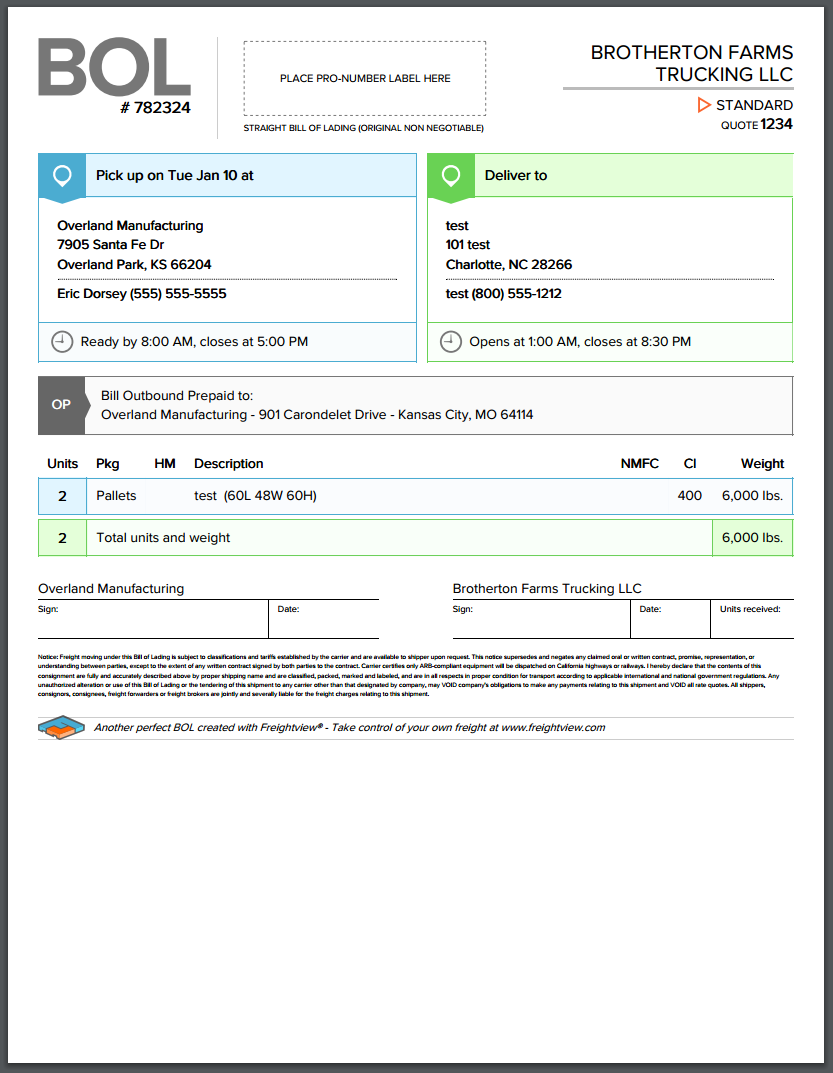This screenshot has height=1073, width=833.
Task: Click the Units column header
Action: tap(62, 463)
